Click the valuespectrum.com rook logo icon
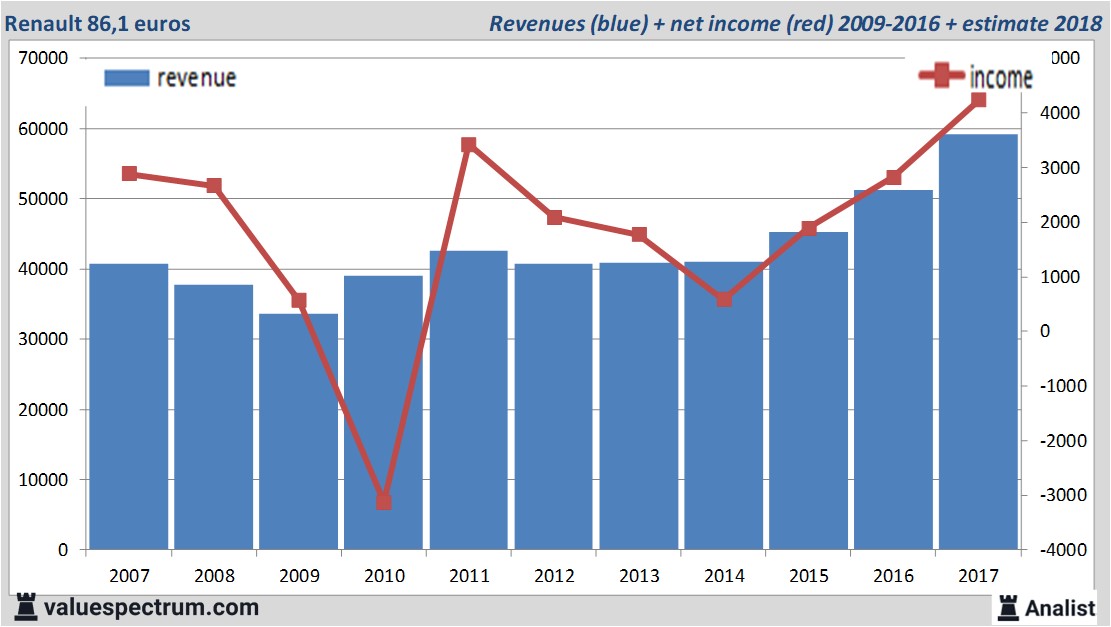 click(25, 607)
